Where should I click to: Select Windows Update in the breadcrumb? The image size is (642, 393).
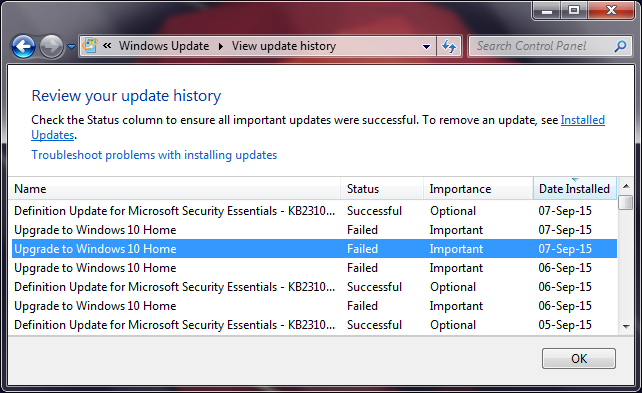tap(164, 46)
